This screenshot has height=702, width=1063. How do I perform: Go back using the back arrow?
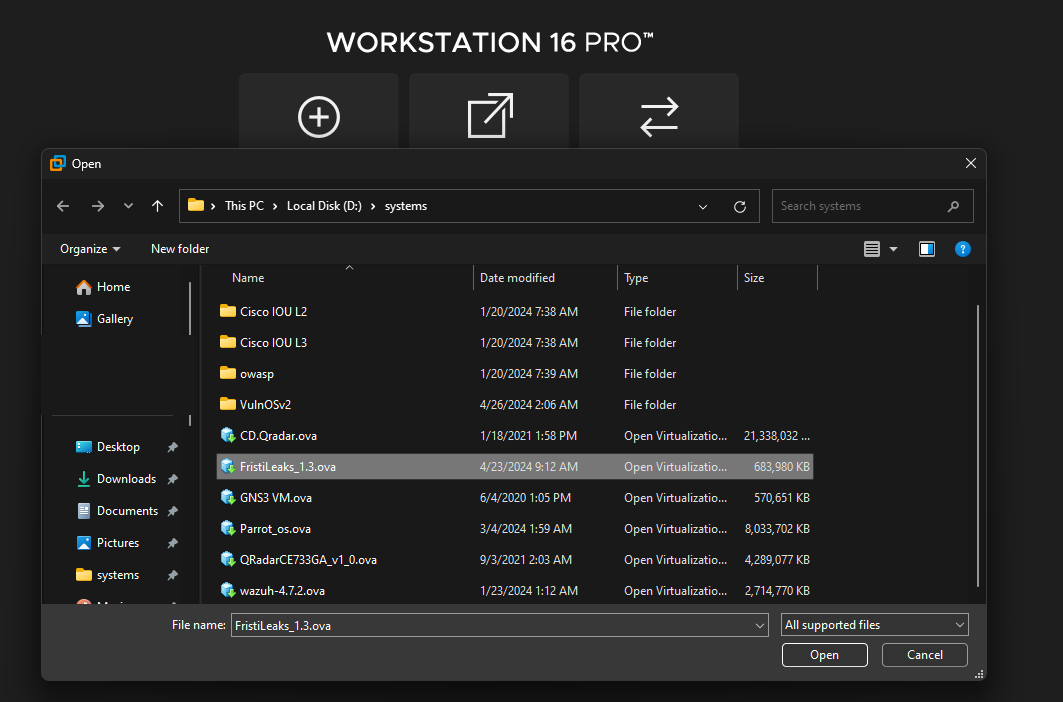(x=63, y=206)
